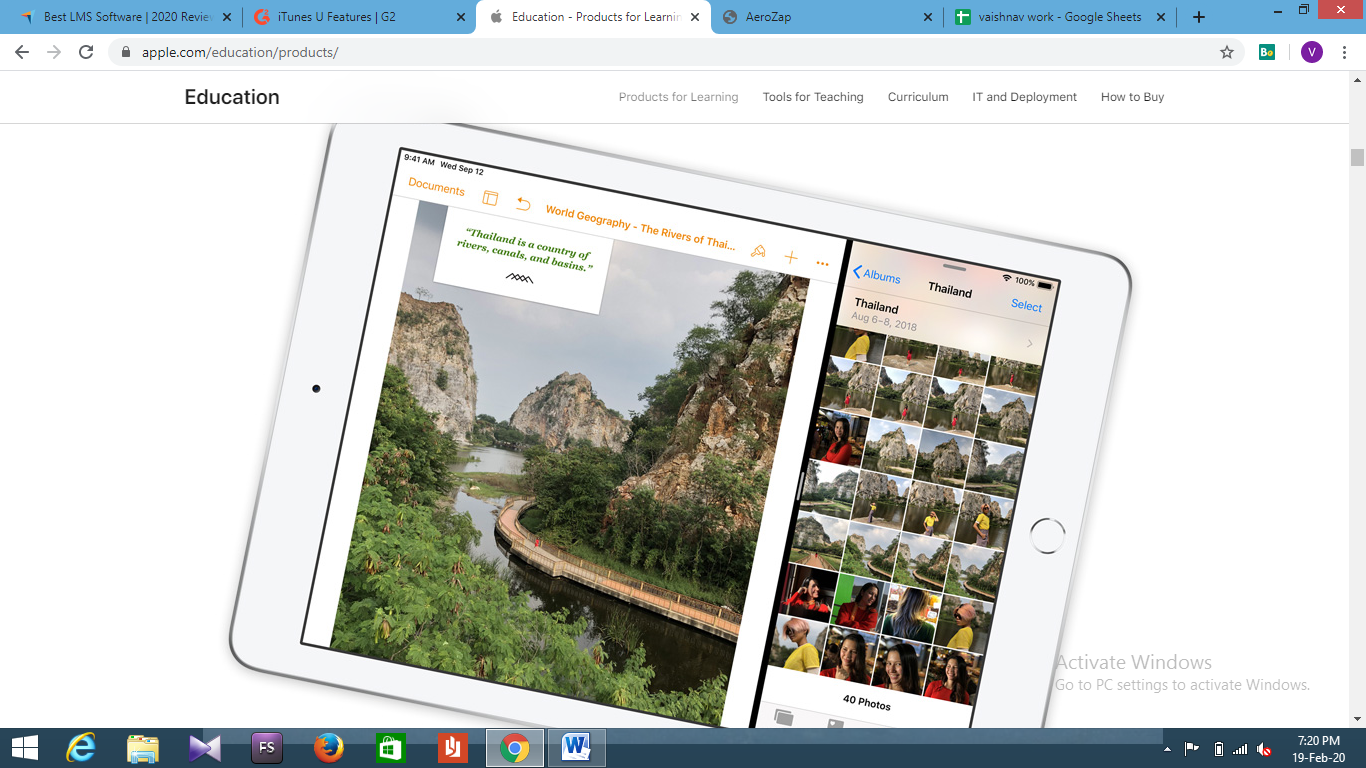Image resolution: width=1366 pixels, height=768 pixels.
Task: Navigate to IT and Deployment
Action: click(x=1024, y=97)
